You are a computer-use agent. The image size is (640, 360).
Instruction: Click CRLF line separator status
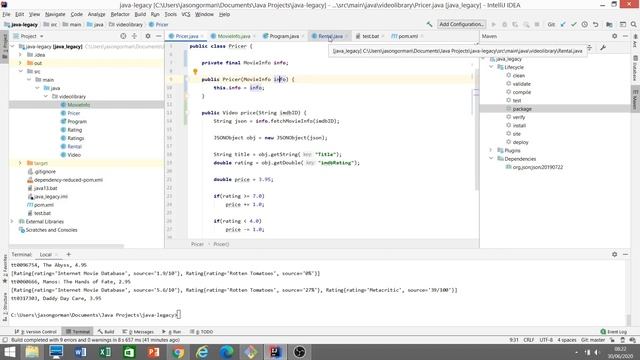[x=529, y=340]
